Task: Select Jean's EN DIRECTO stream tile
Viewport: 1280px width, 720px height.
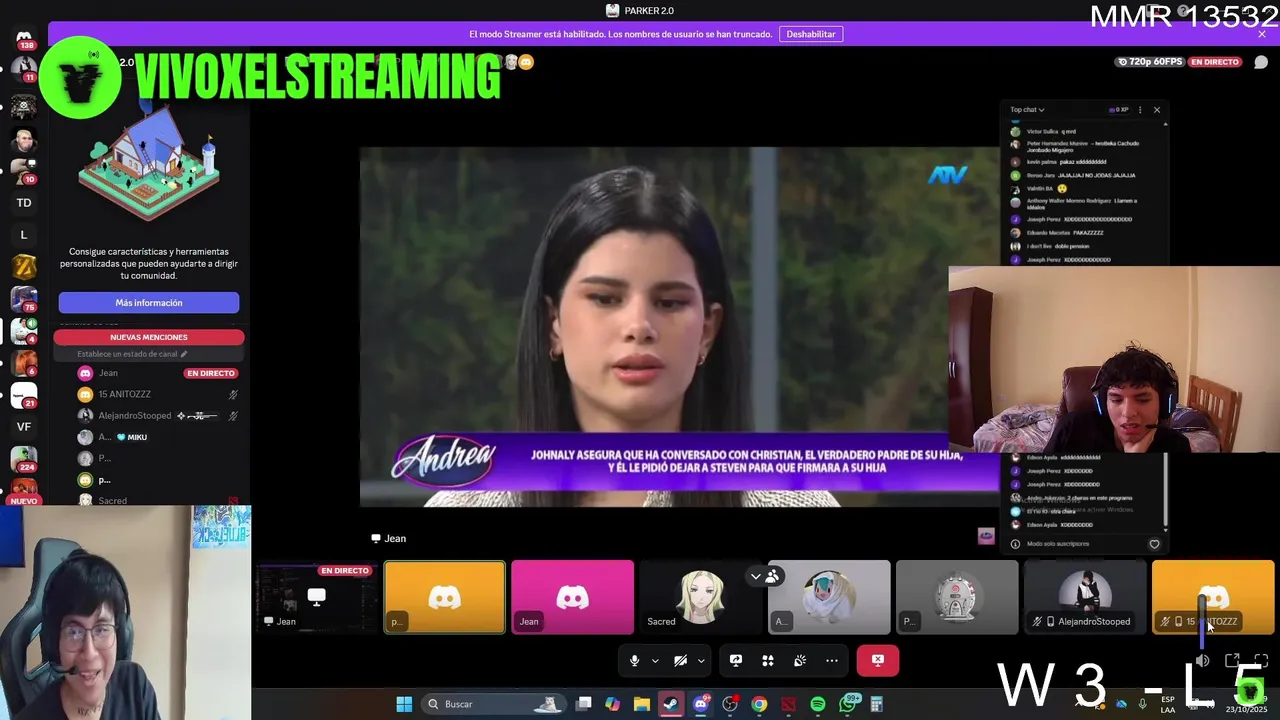Action: 316,597
